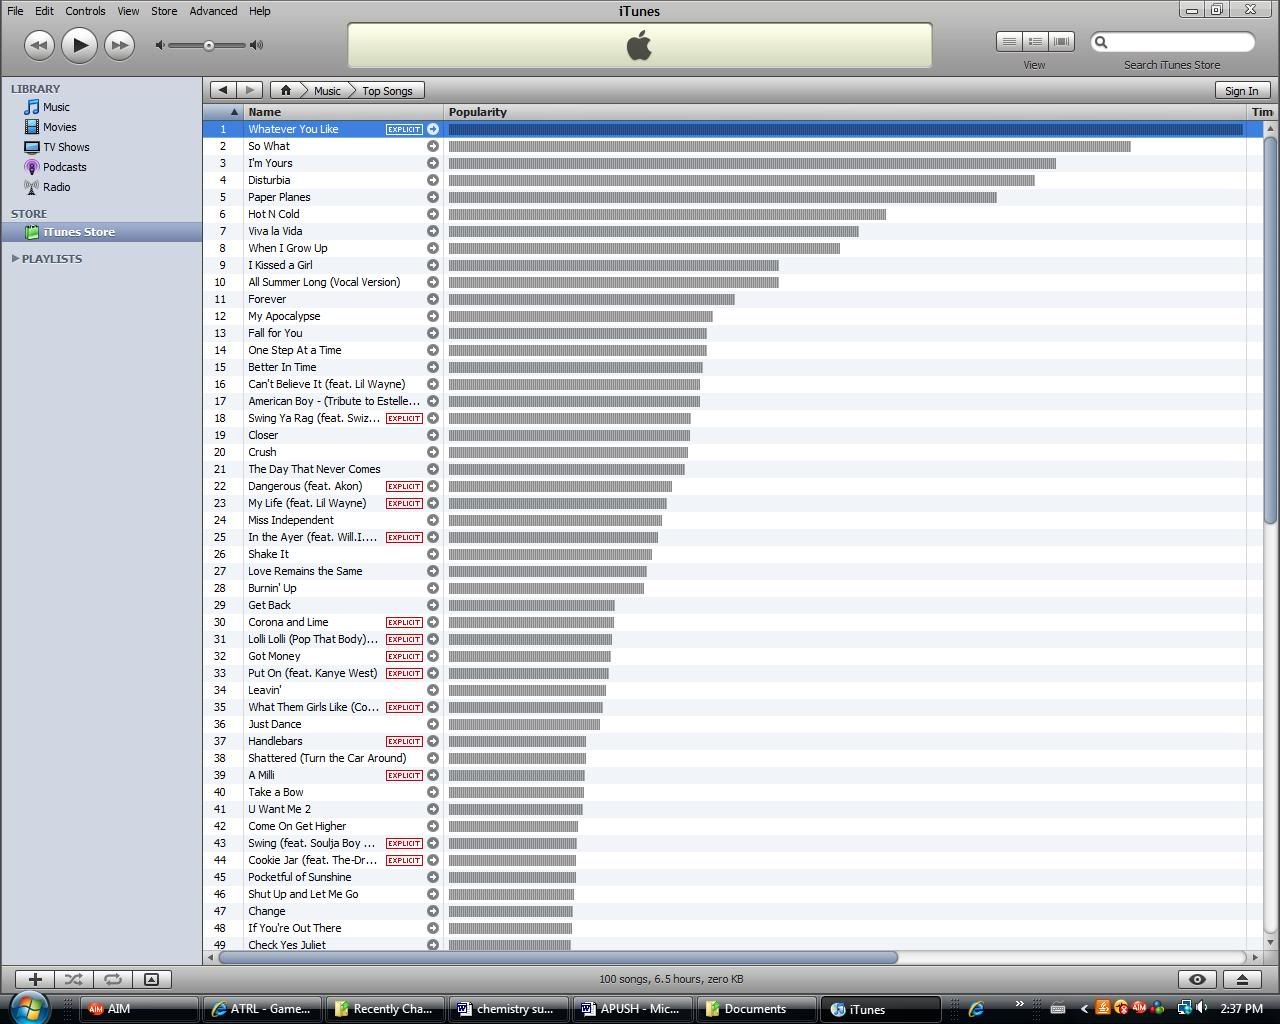The height and width of the screenshot is (1024, 1280).
Task: Click the Previous track rewind button
Action: coord(39,45)
